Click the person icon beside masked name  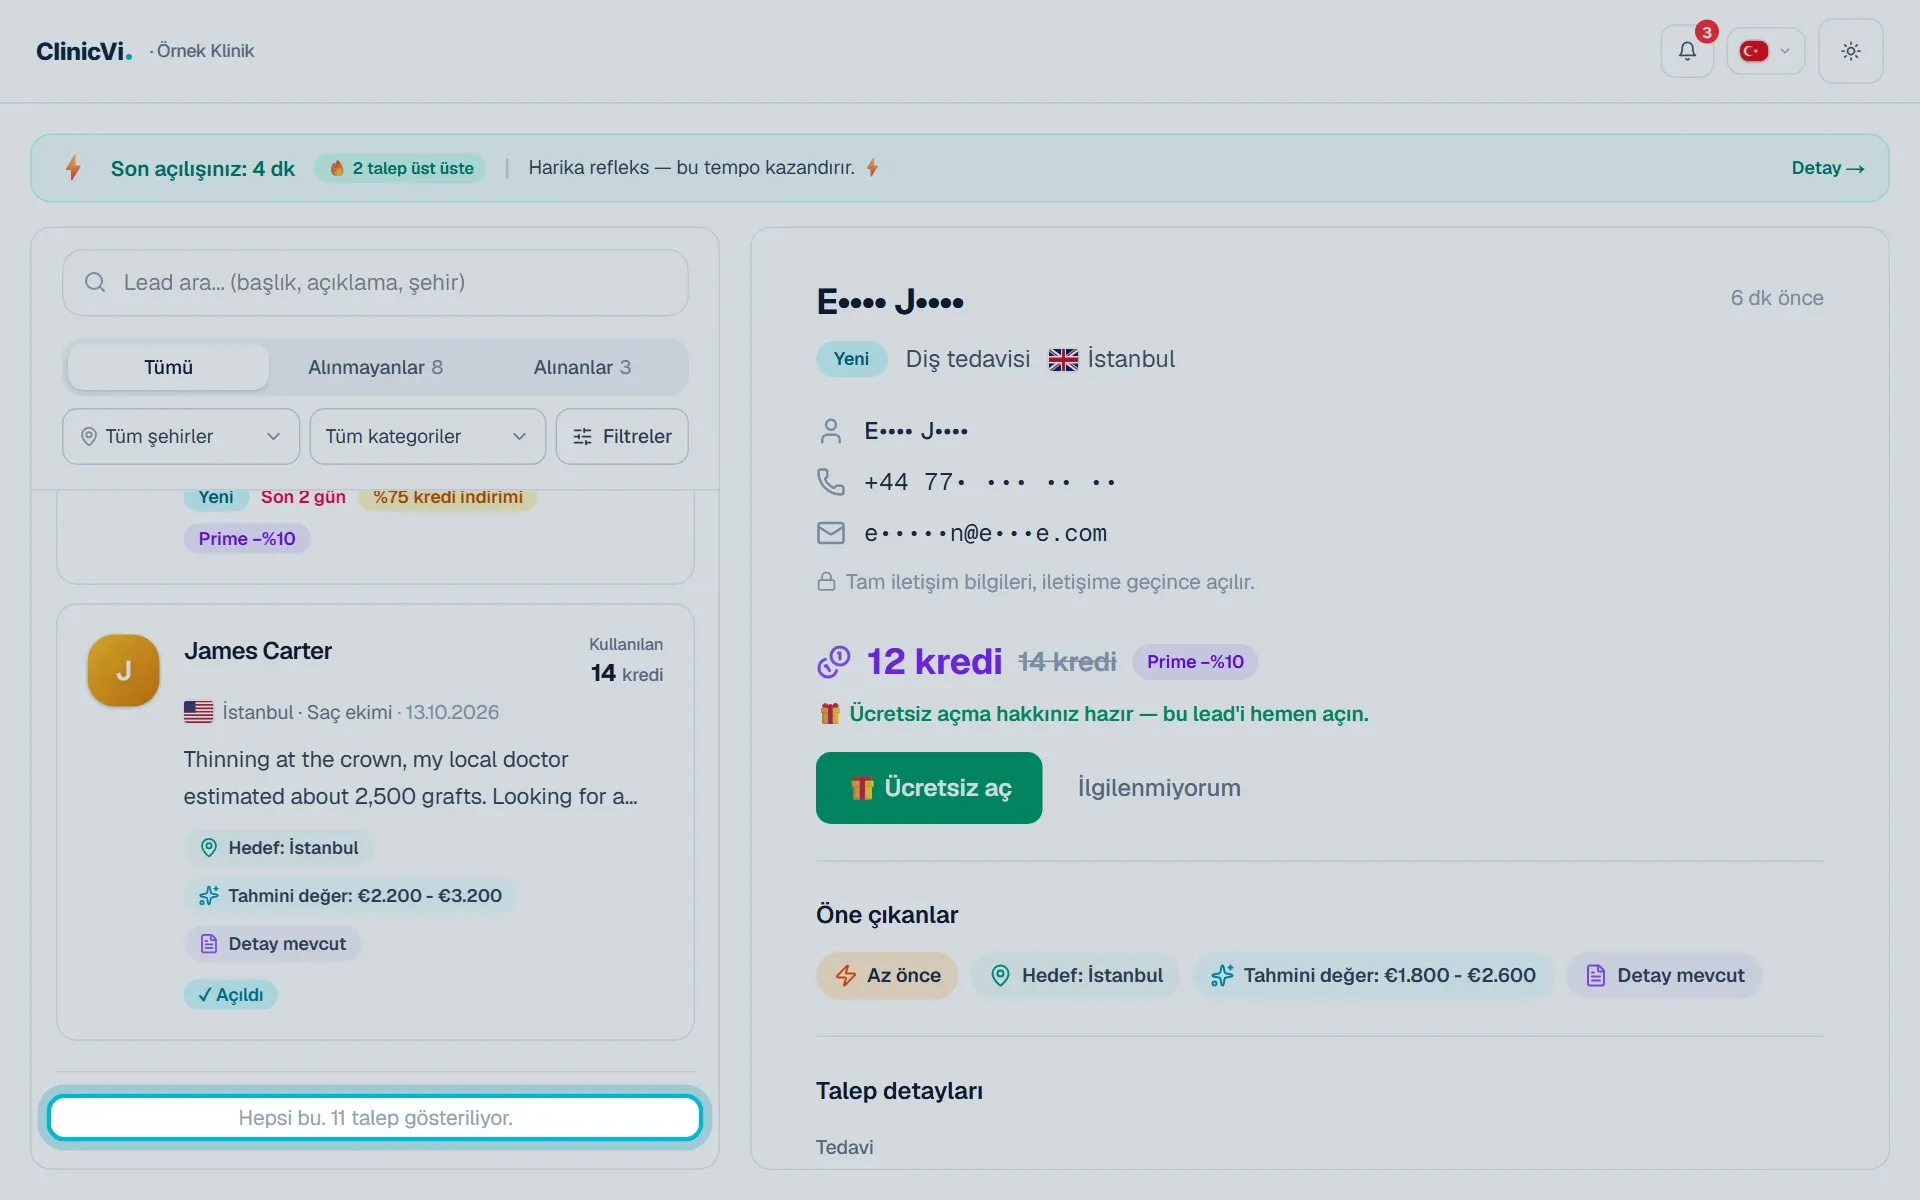[830, 431]
